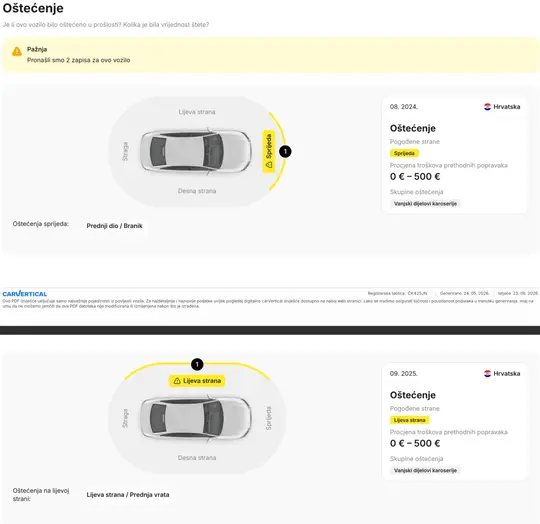Click the bottom car diagram image
The height and width of the screenshot is (524, 540).
[196, 418]
